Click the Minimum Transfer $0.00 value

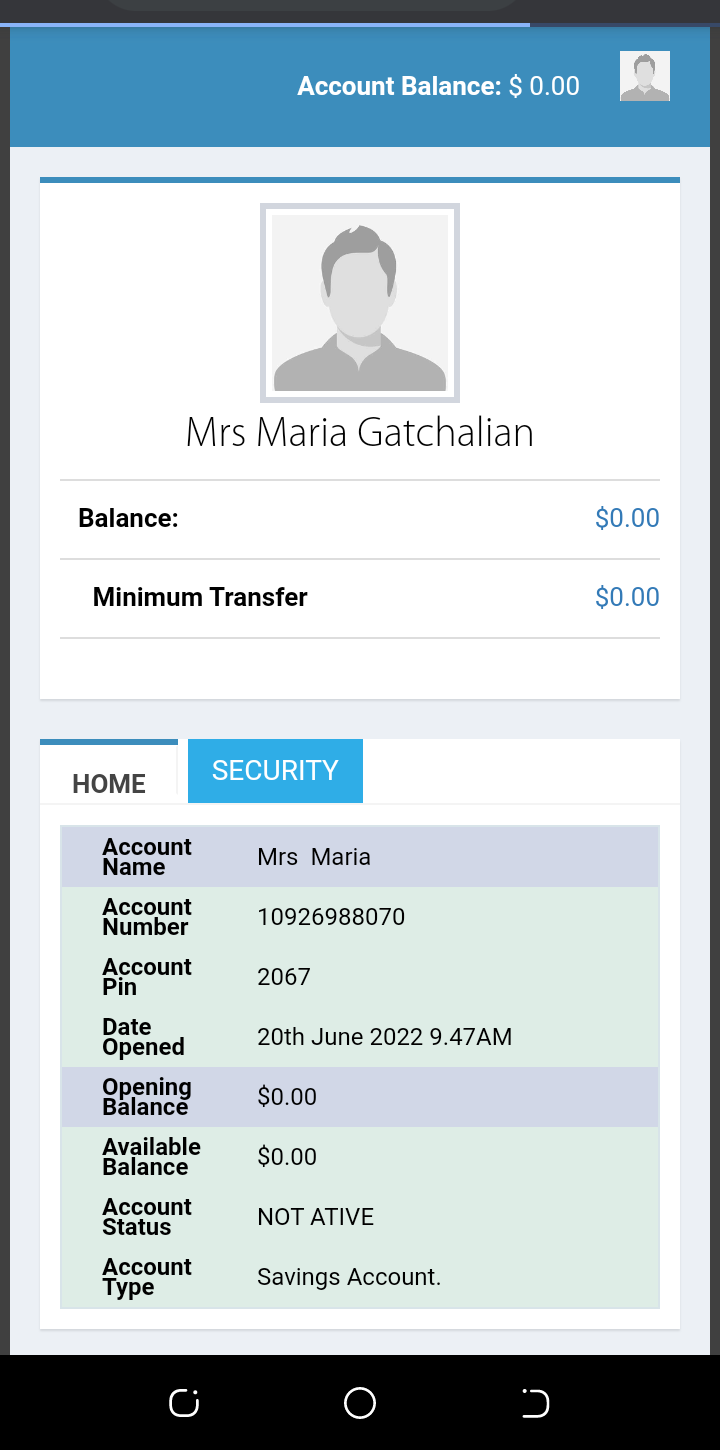[627, 597]
